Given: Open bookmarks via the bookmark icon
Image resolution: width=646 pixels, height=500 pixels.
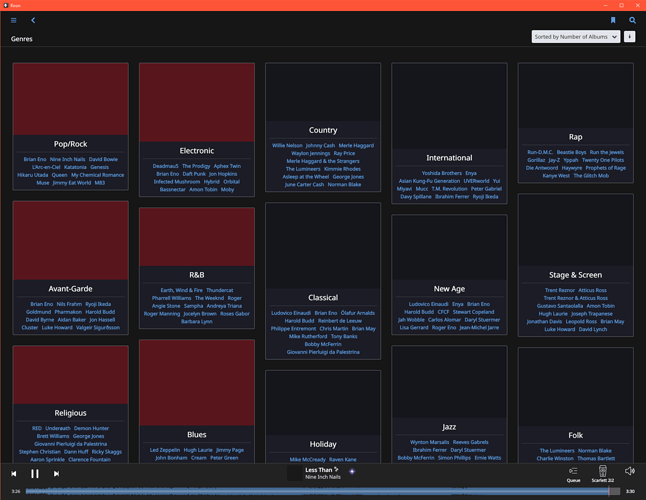Looking at the screenshot, I should tap(613, 20).
